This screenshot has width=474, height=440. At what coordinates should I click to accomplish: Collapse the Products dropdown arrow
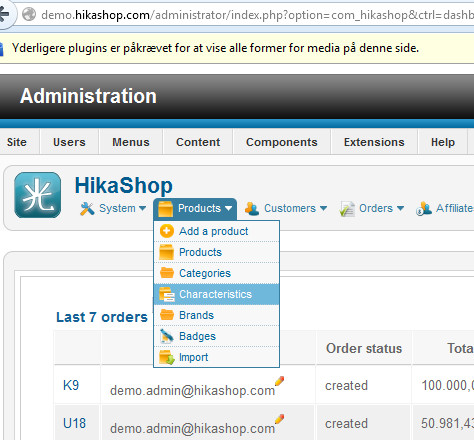click(x=228, y=208)
